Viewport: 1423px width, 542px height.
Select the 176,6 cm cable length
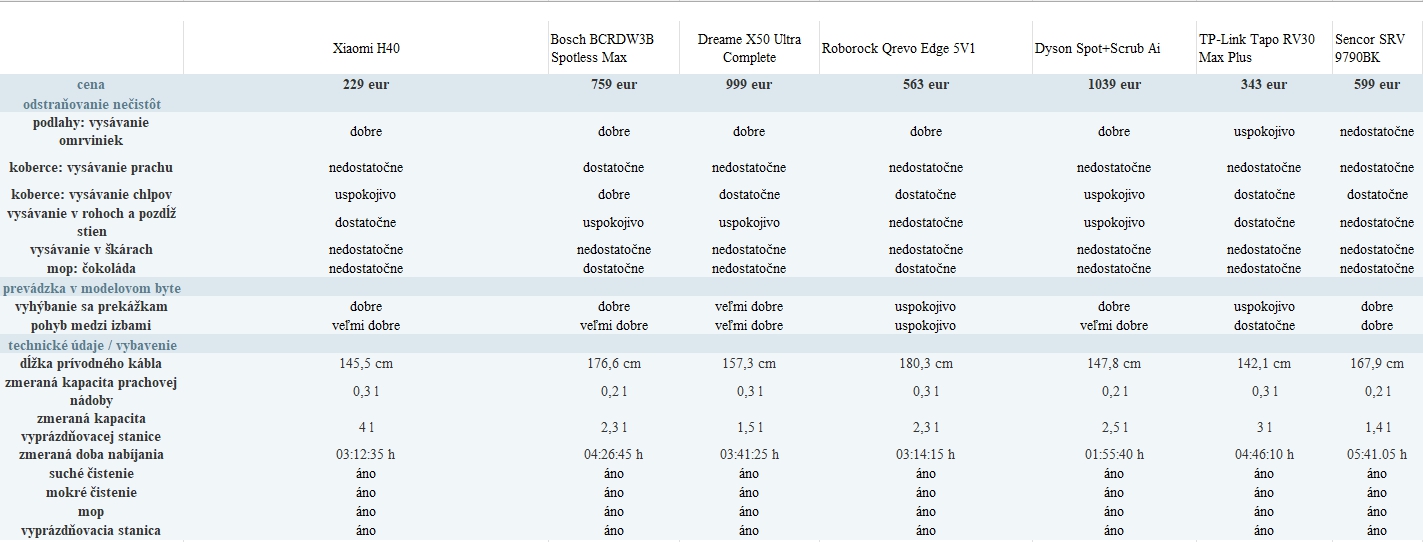tap(614, 363)
